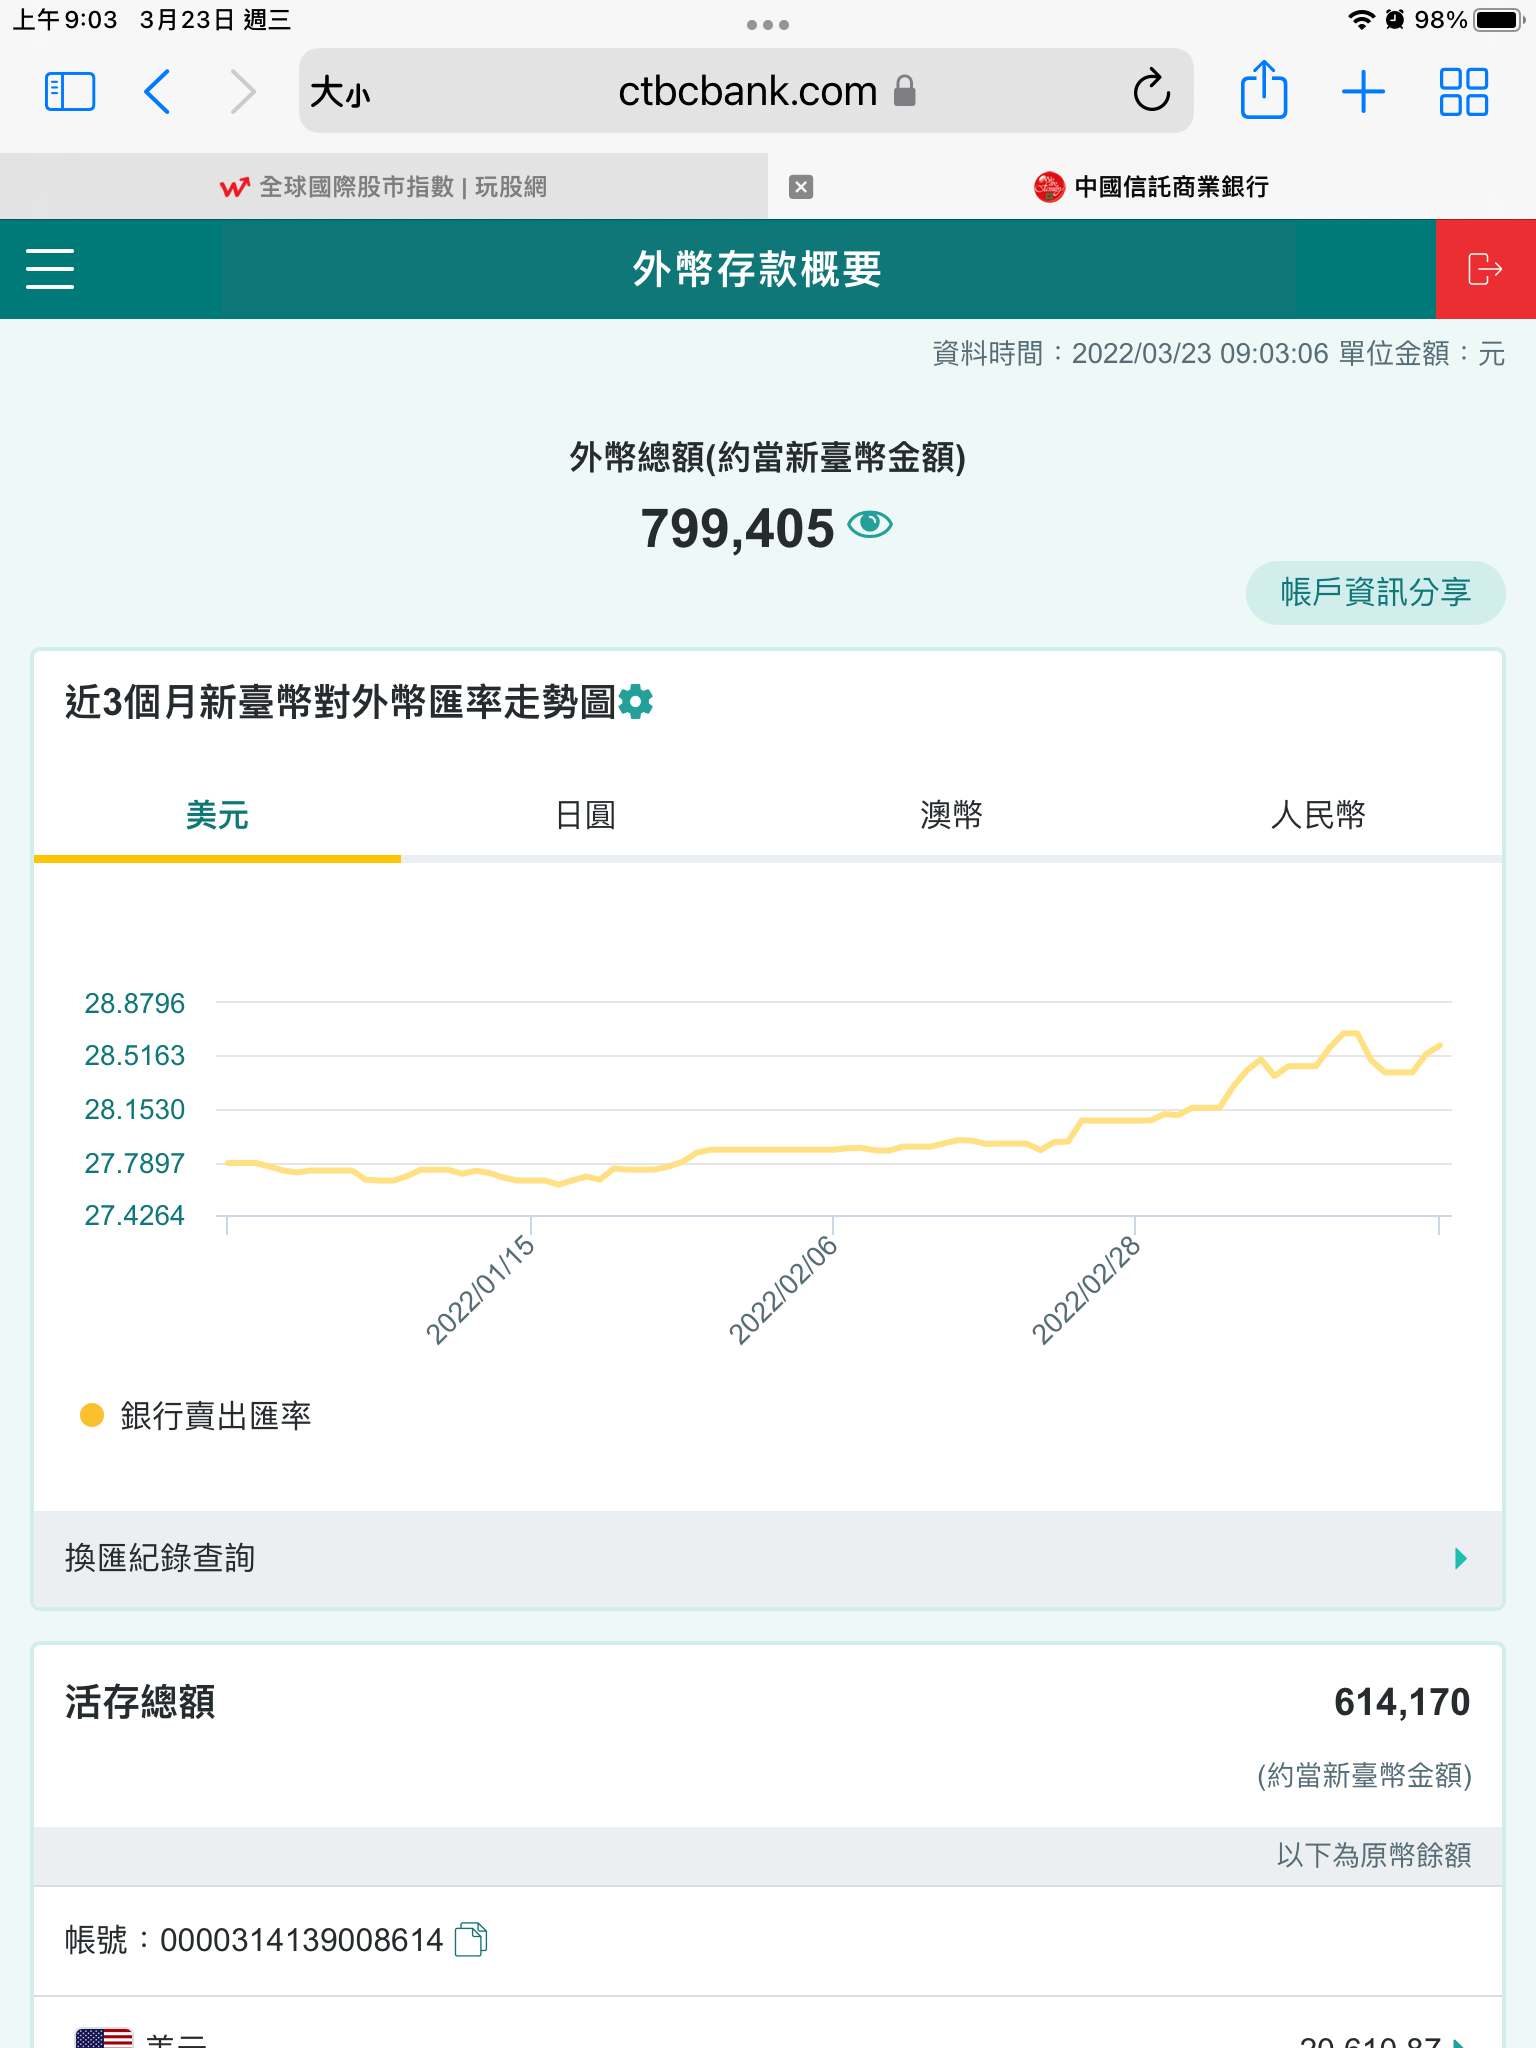
Task: Toggle the 銀行賣出匯率 legend series
Action: (196, 1415)
